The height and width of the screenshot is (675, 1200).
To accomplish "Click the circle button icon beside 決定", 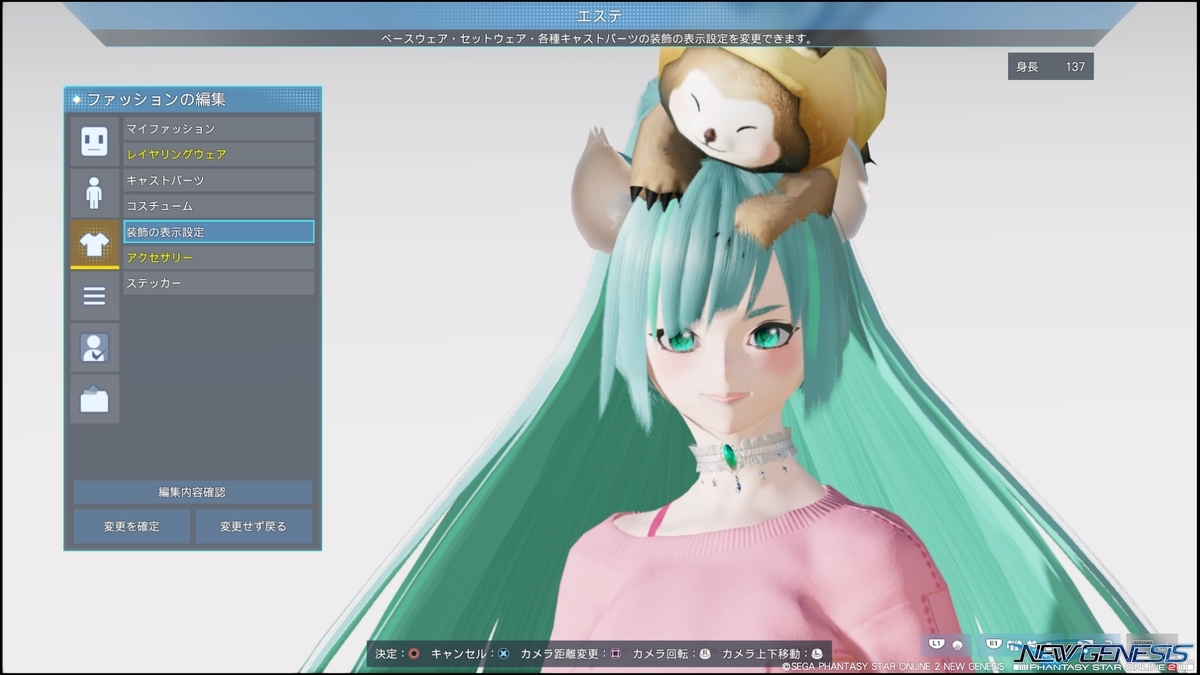I will coord(413,654).
